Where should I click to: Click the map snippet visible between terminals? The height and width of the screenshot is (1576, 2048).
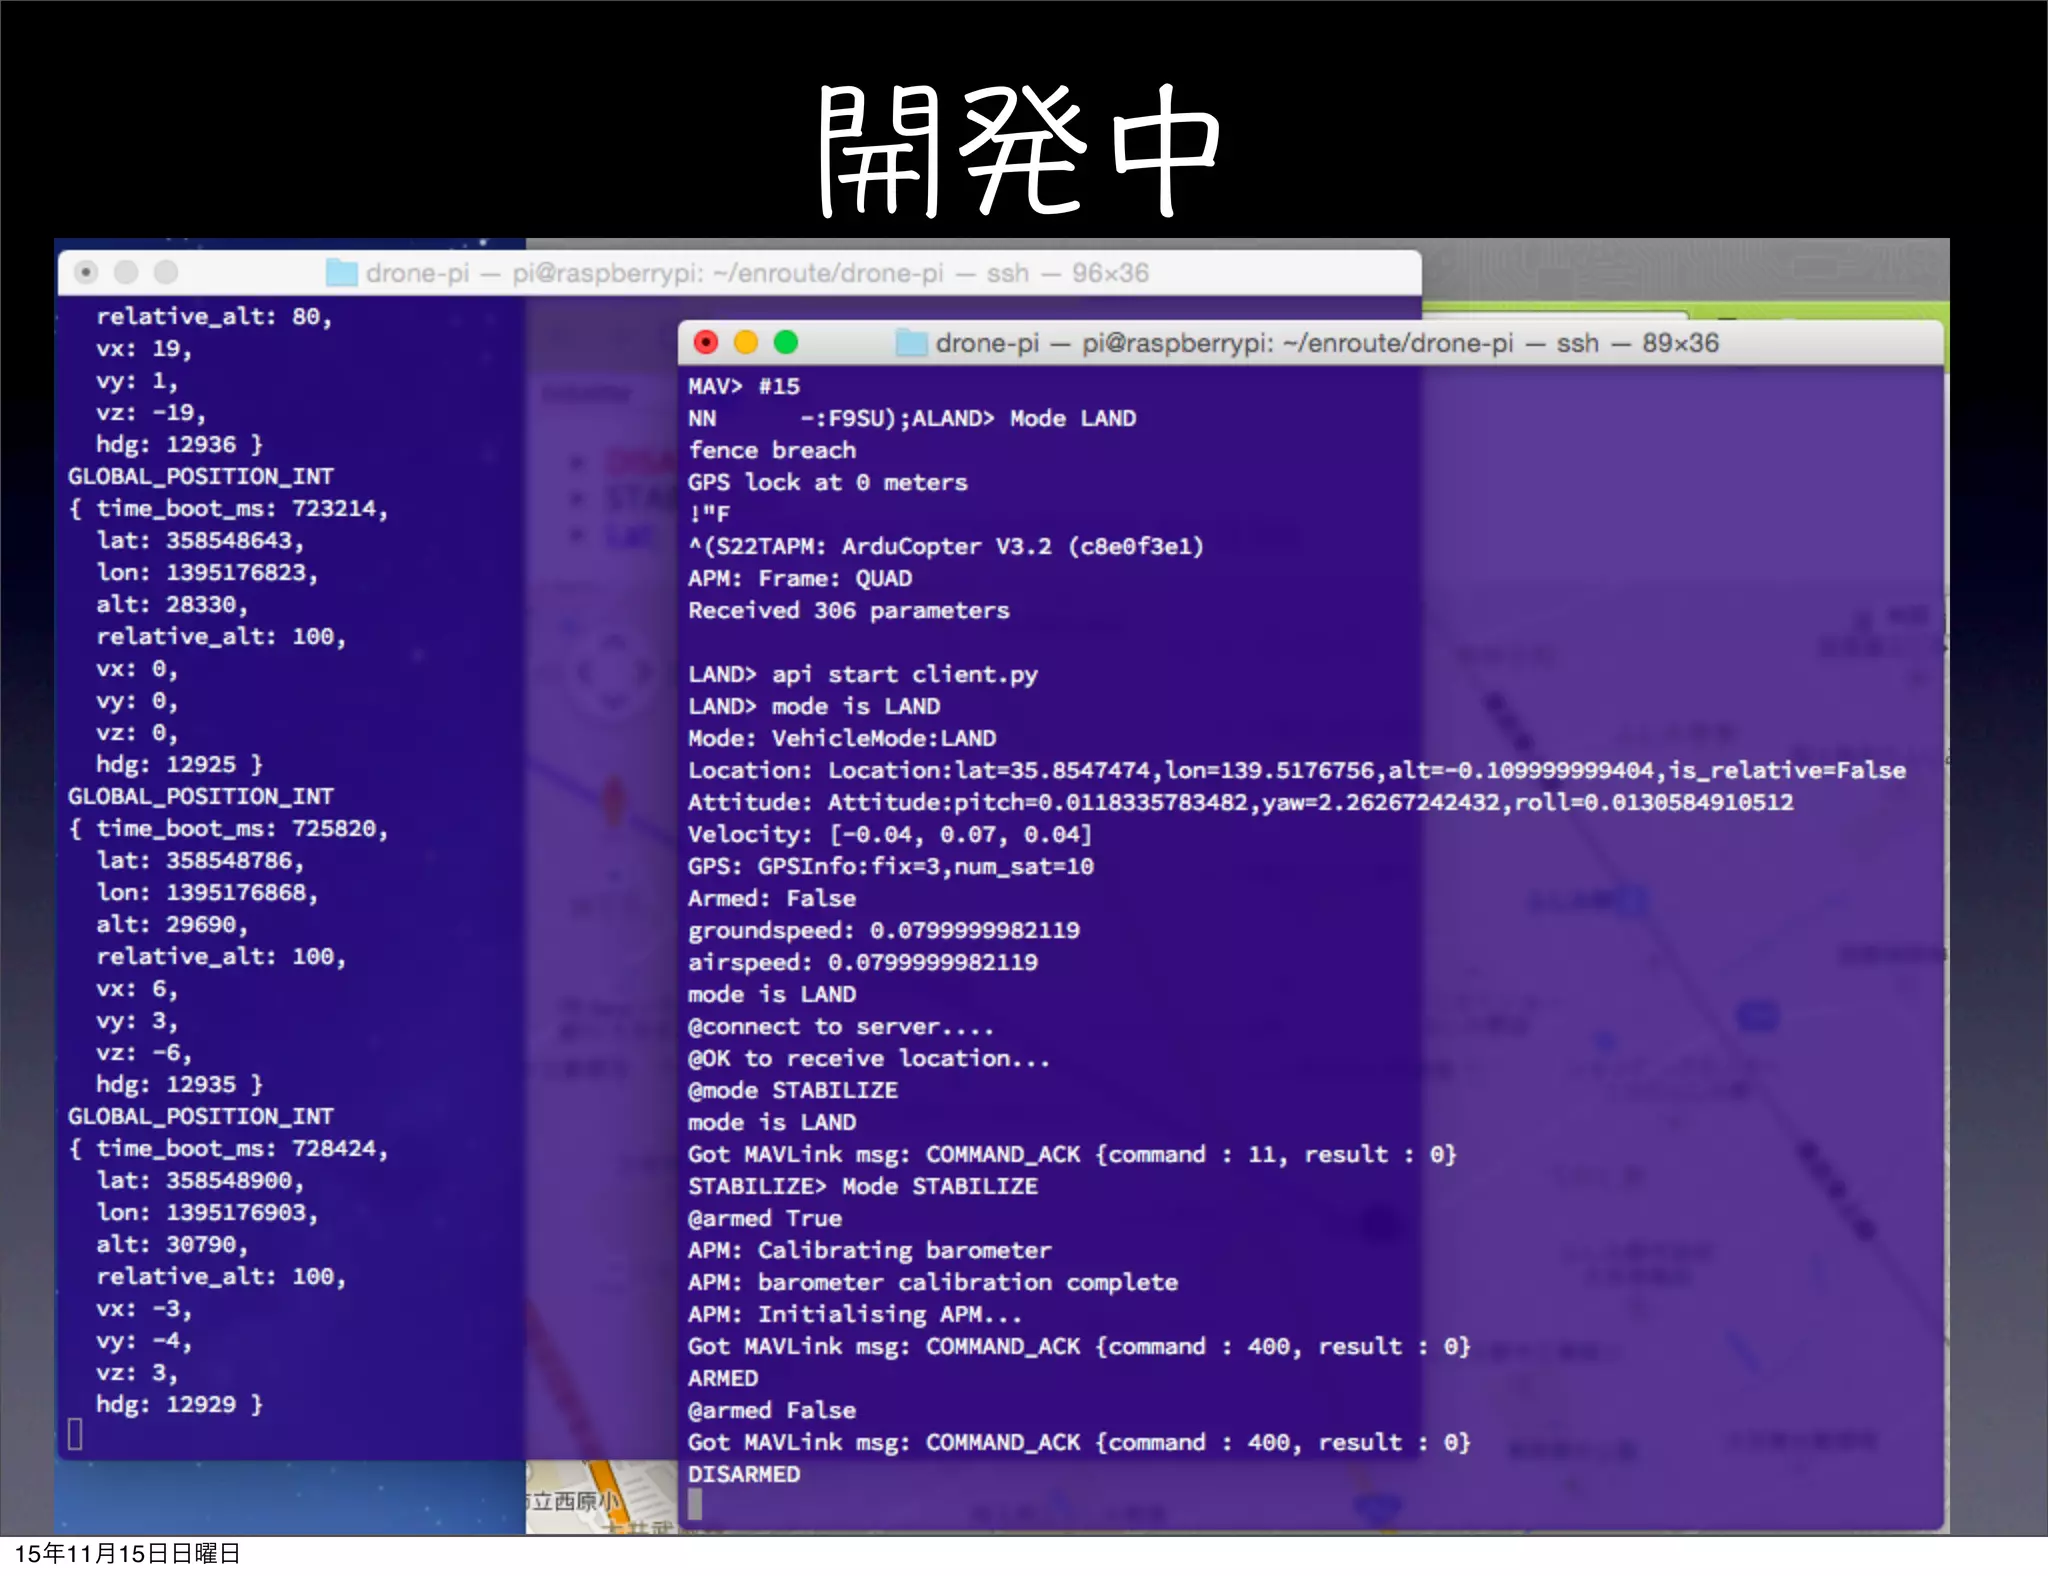pyautogui.click(x=600, y=1497)
